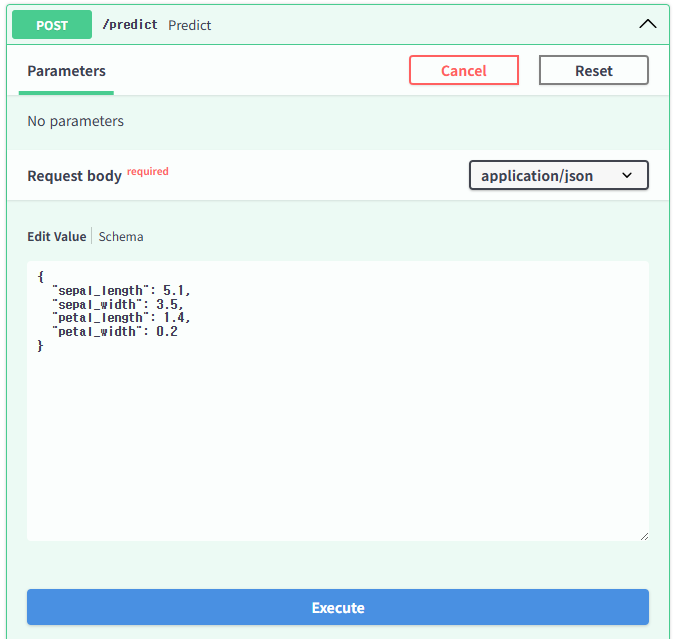Switch to the Schema view
Viewport: 674px width, 639px height.
[x=121, y=237]
